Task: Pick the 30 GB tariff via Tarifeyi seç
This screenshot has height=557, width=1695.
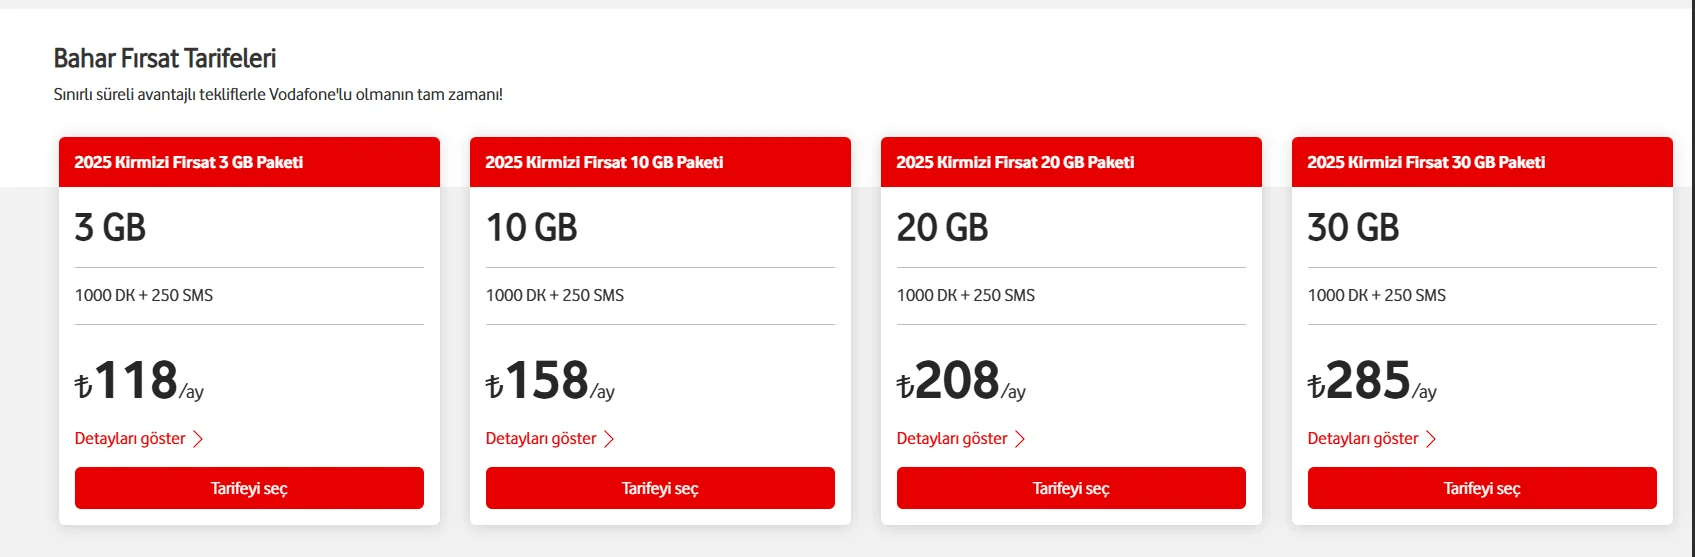Action: pyautogui.click(x=1482, y=488)
